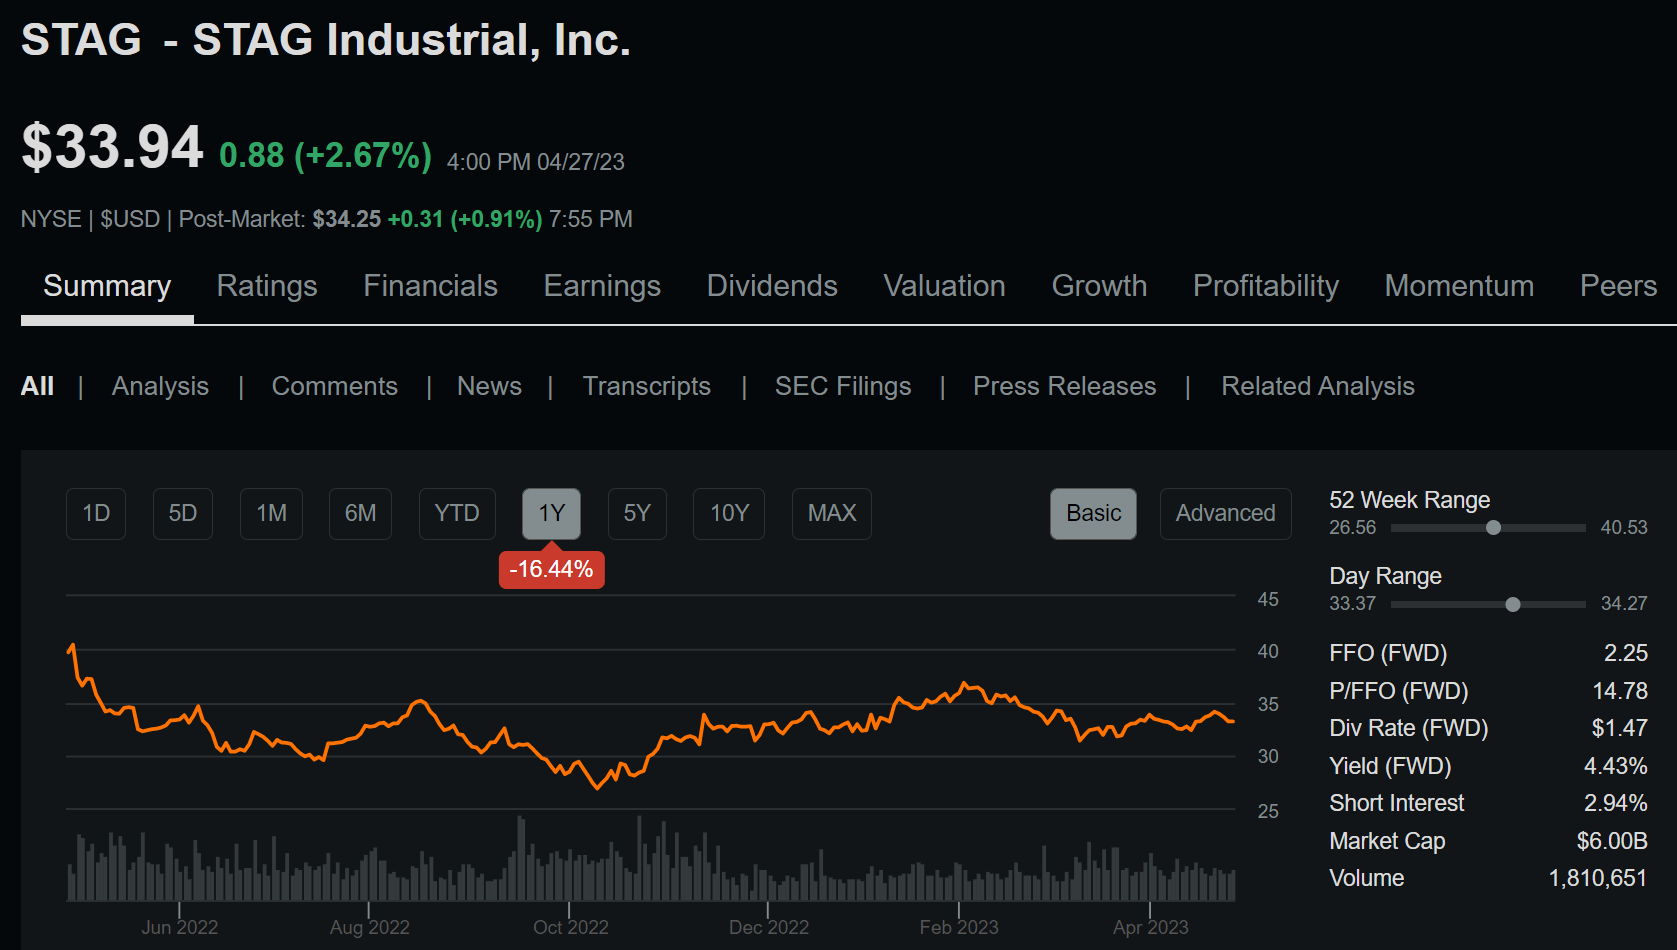
Task: Open the Momentum tab
Action: click(x=1459, y=287)
